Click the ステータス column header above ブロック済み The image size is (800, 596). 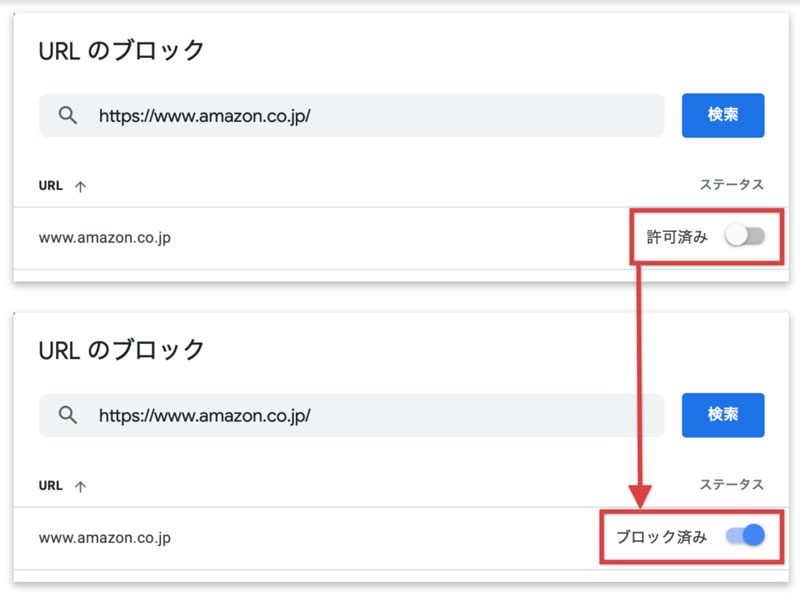731,484
